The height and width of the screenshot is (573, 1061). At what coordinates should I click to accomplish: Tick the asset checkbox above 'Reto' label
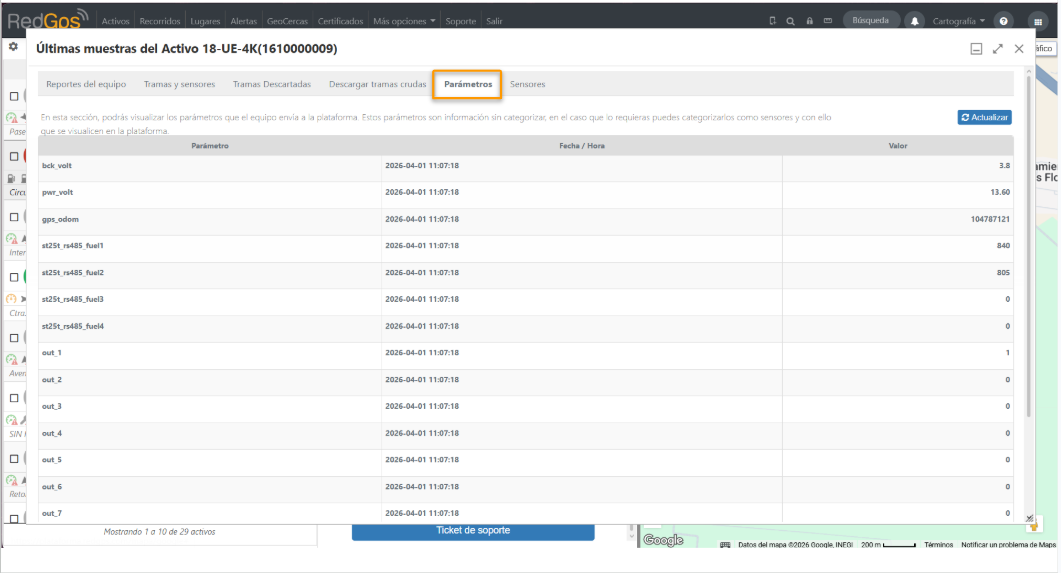[x=14, y=459]
